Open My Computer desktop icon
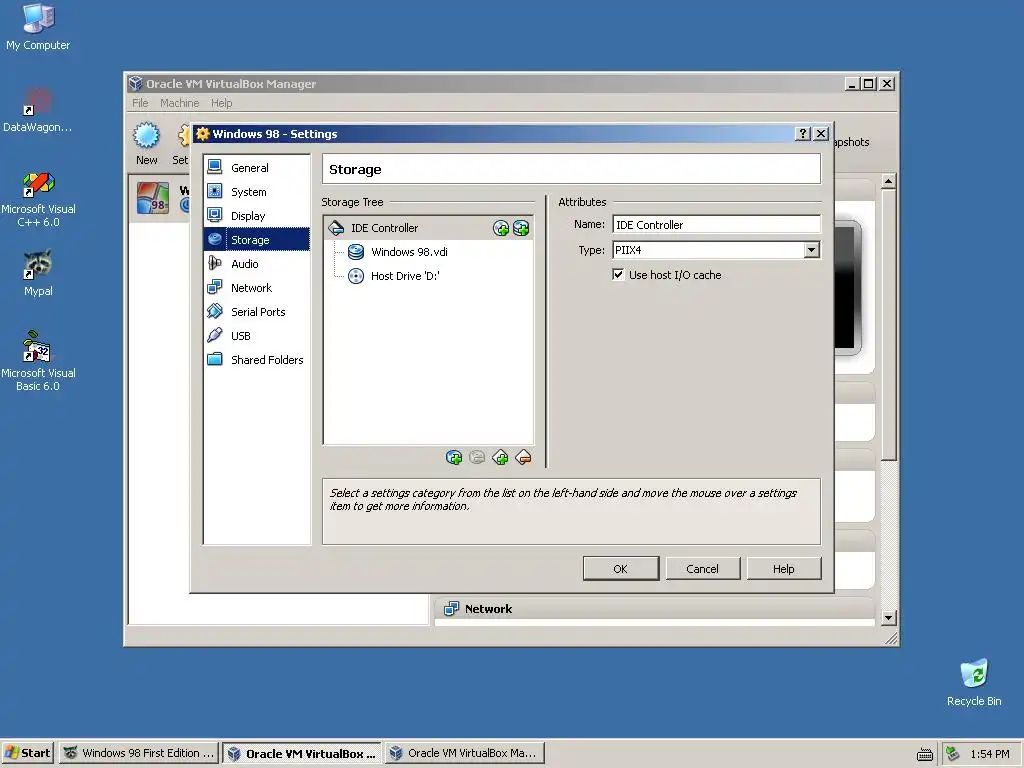The image size is (1024, 768). [x=38, y=27]
